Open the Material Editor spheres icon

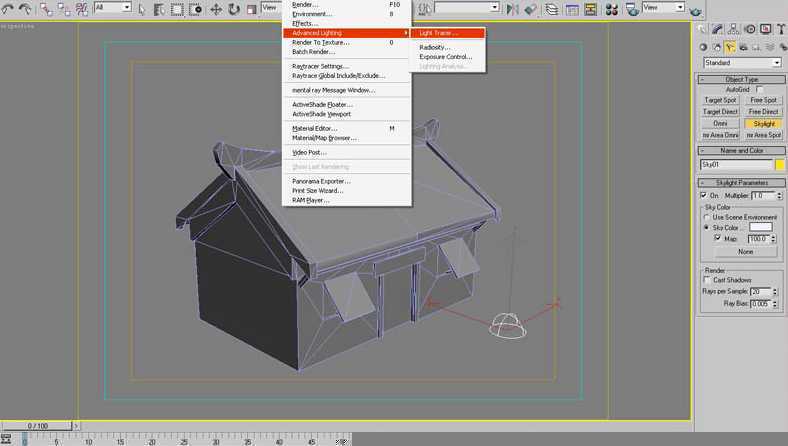pos(612,9)
